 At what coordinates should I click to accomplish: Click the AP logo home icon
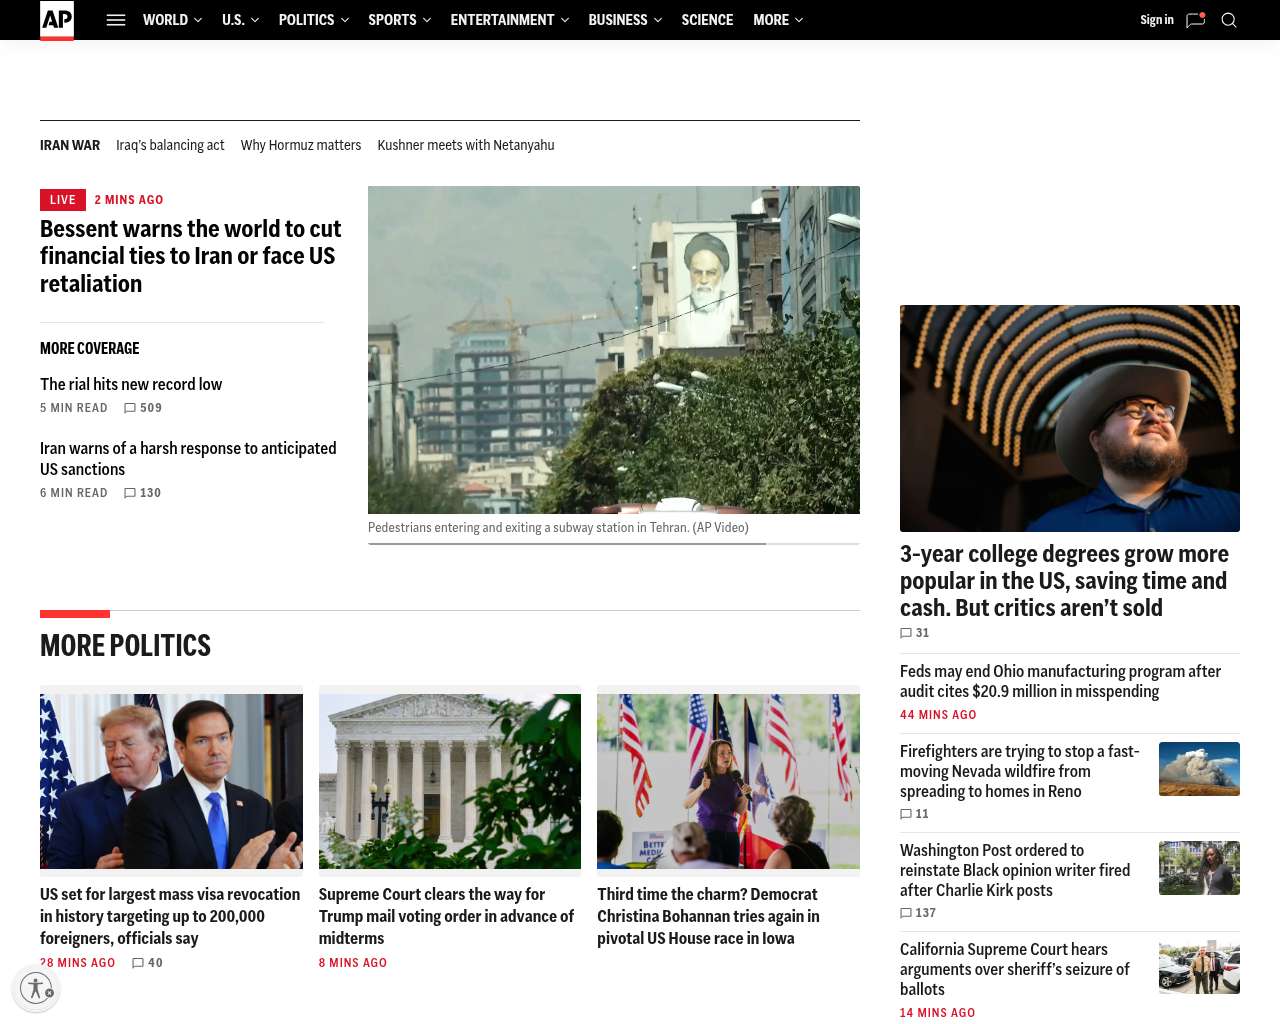tap(57, 20)
